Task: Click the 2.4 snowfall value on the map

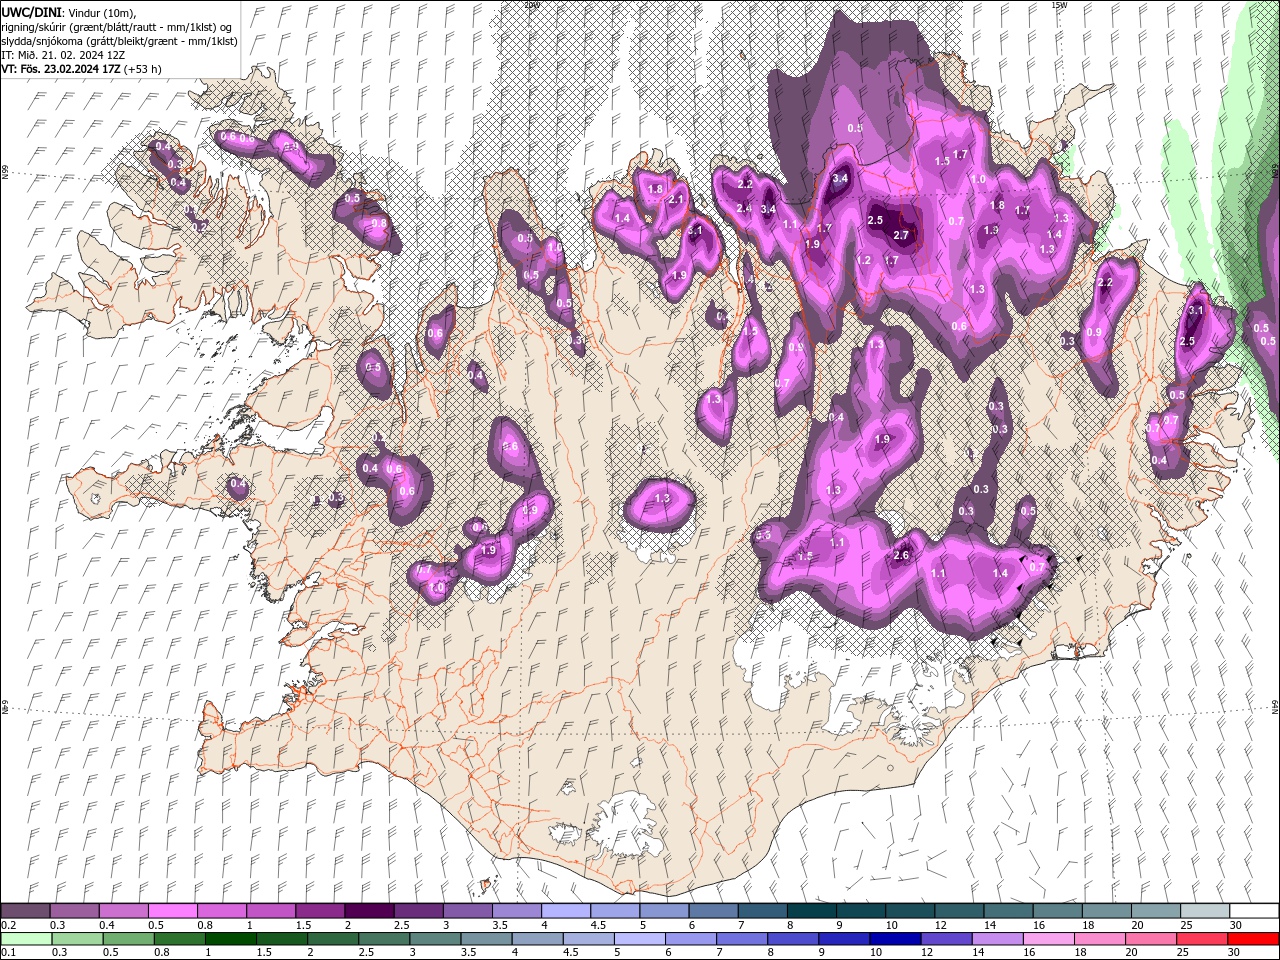Action: pos(744,208)
